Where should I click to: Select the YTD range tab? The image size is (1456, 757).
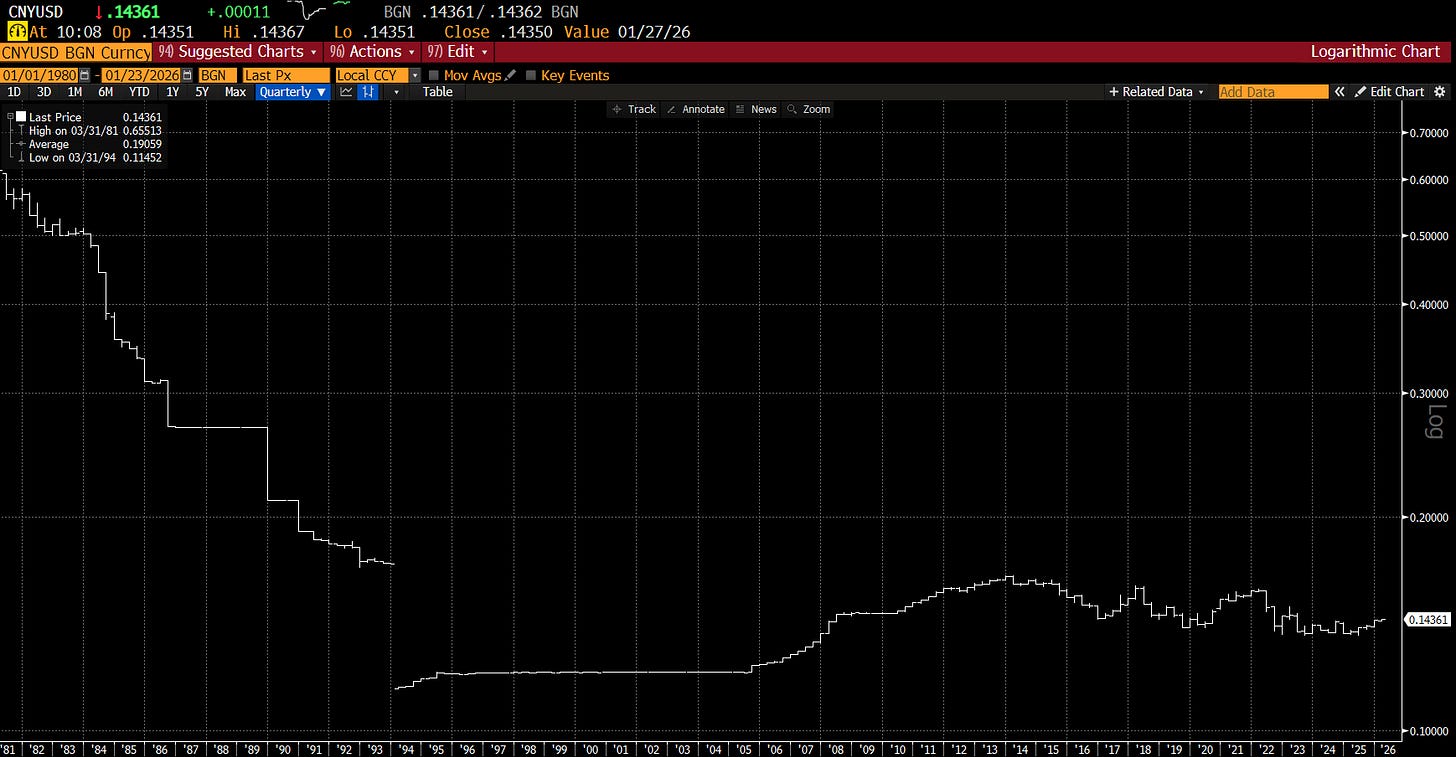pos(139,92)
